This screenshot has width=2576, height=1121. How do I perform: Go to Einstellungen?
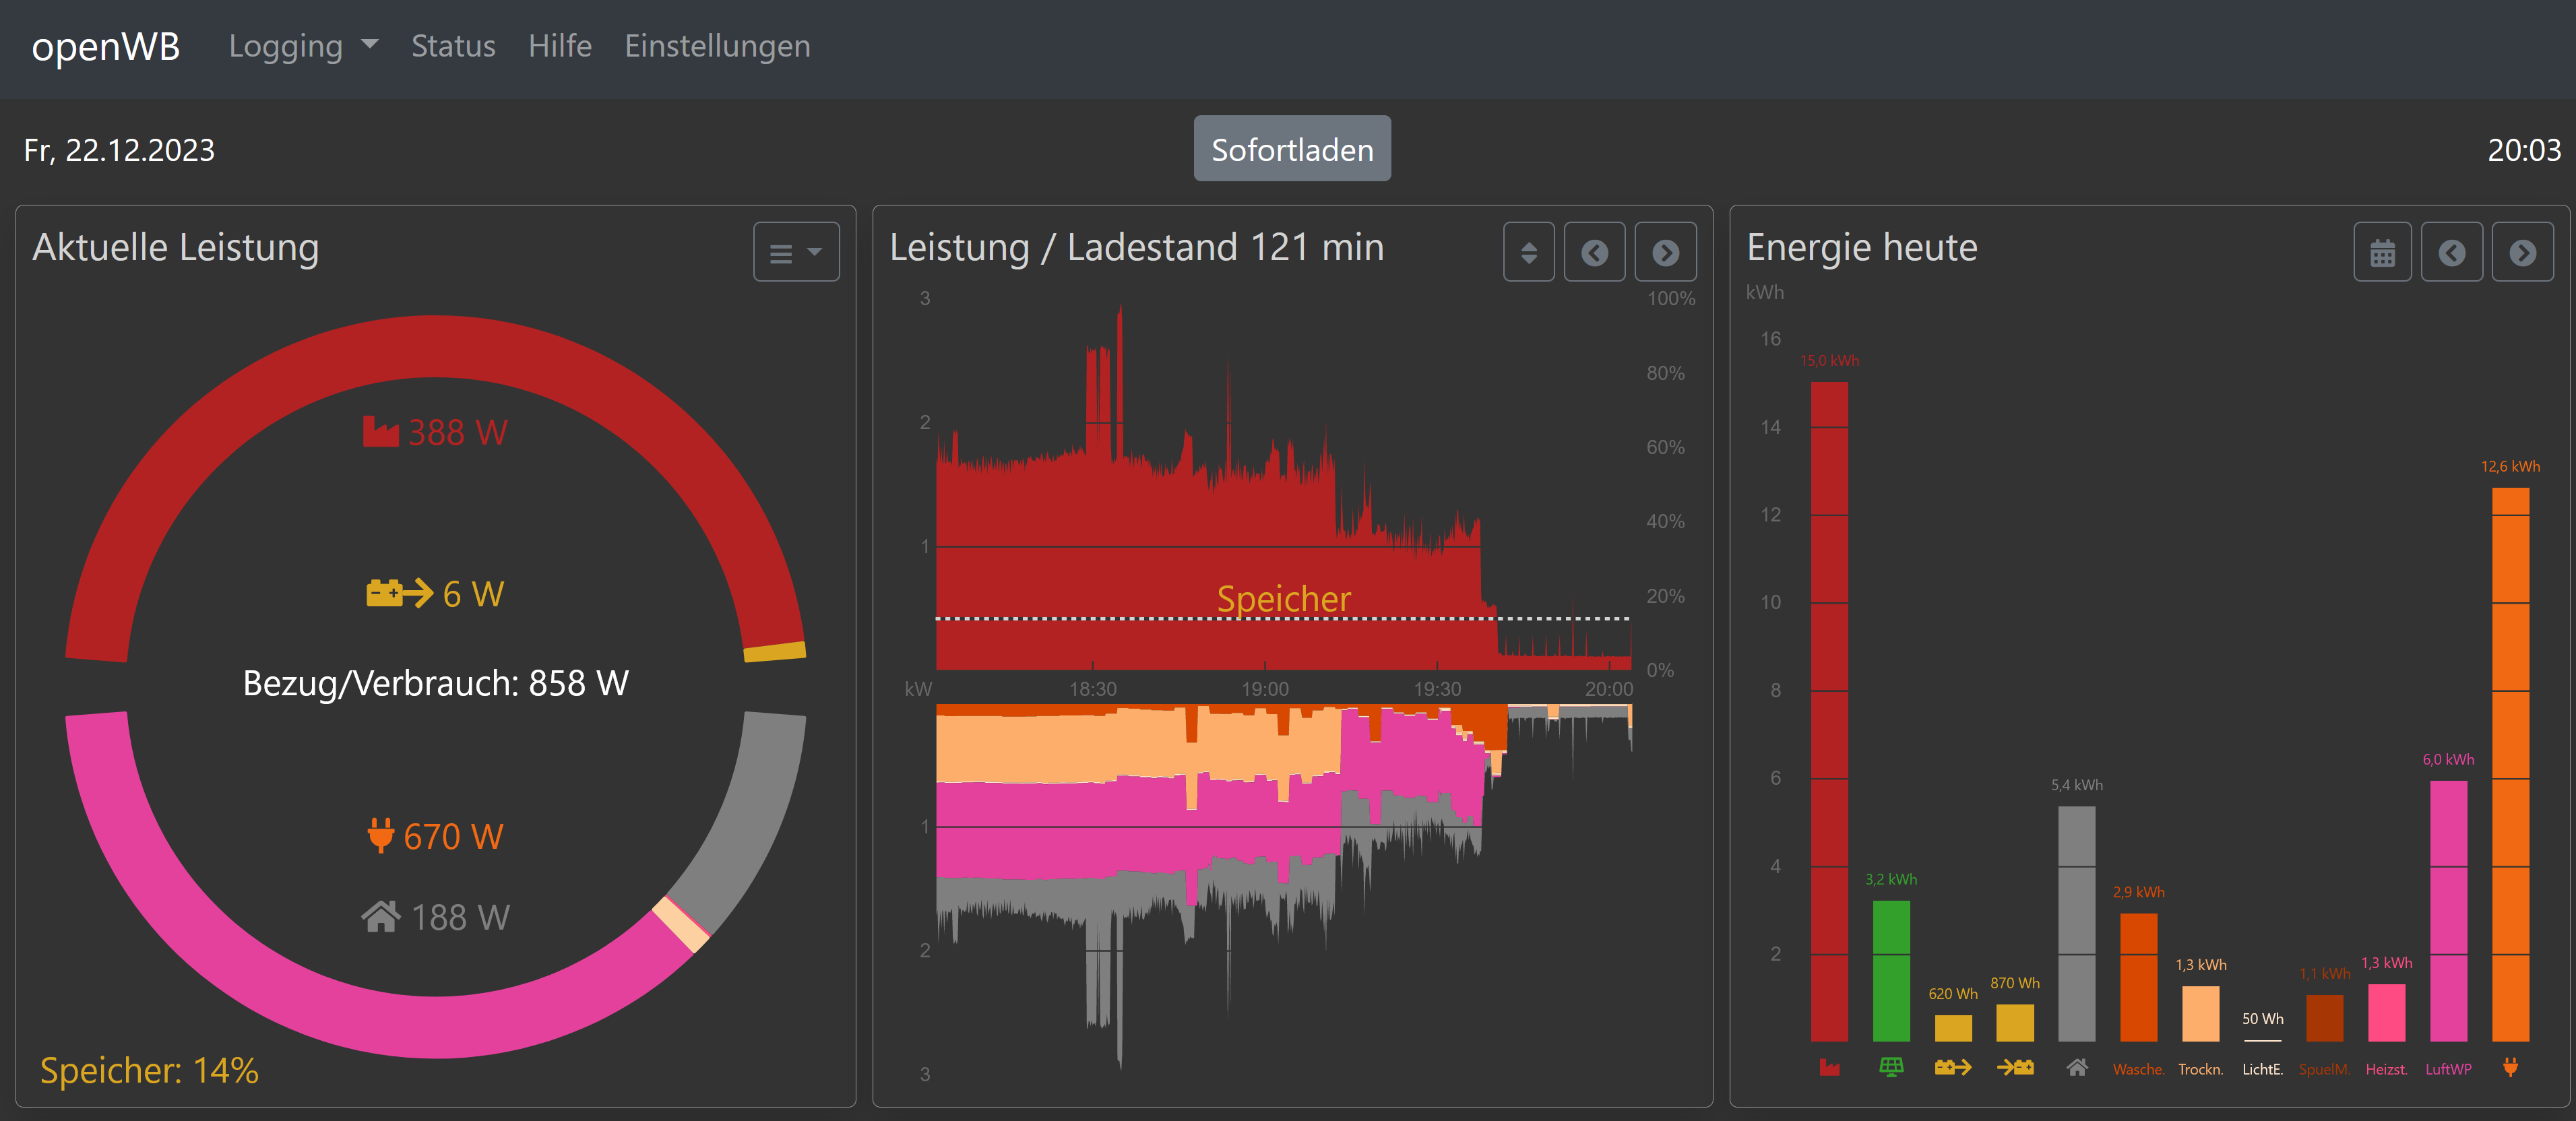717,46
